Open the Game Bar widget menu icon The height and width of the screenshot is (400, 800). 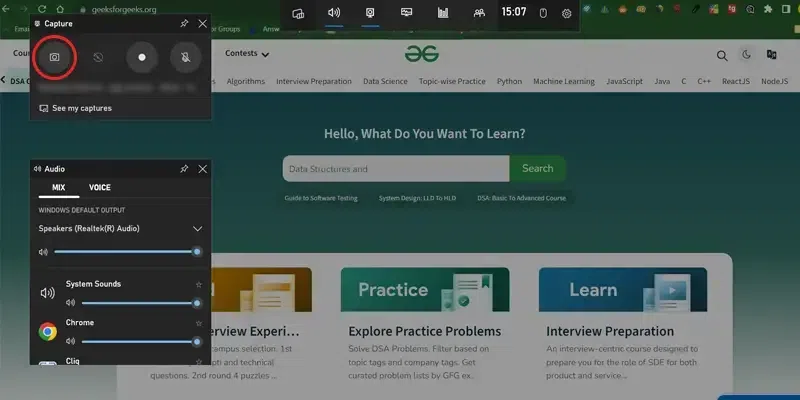(298, 14)
